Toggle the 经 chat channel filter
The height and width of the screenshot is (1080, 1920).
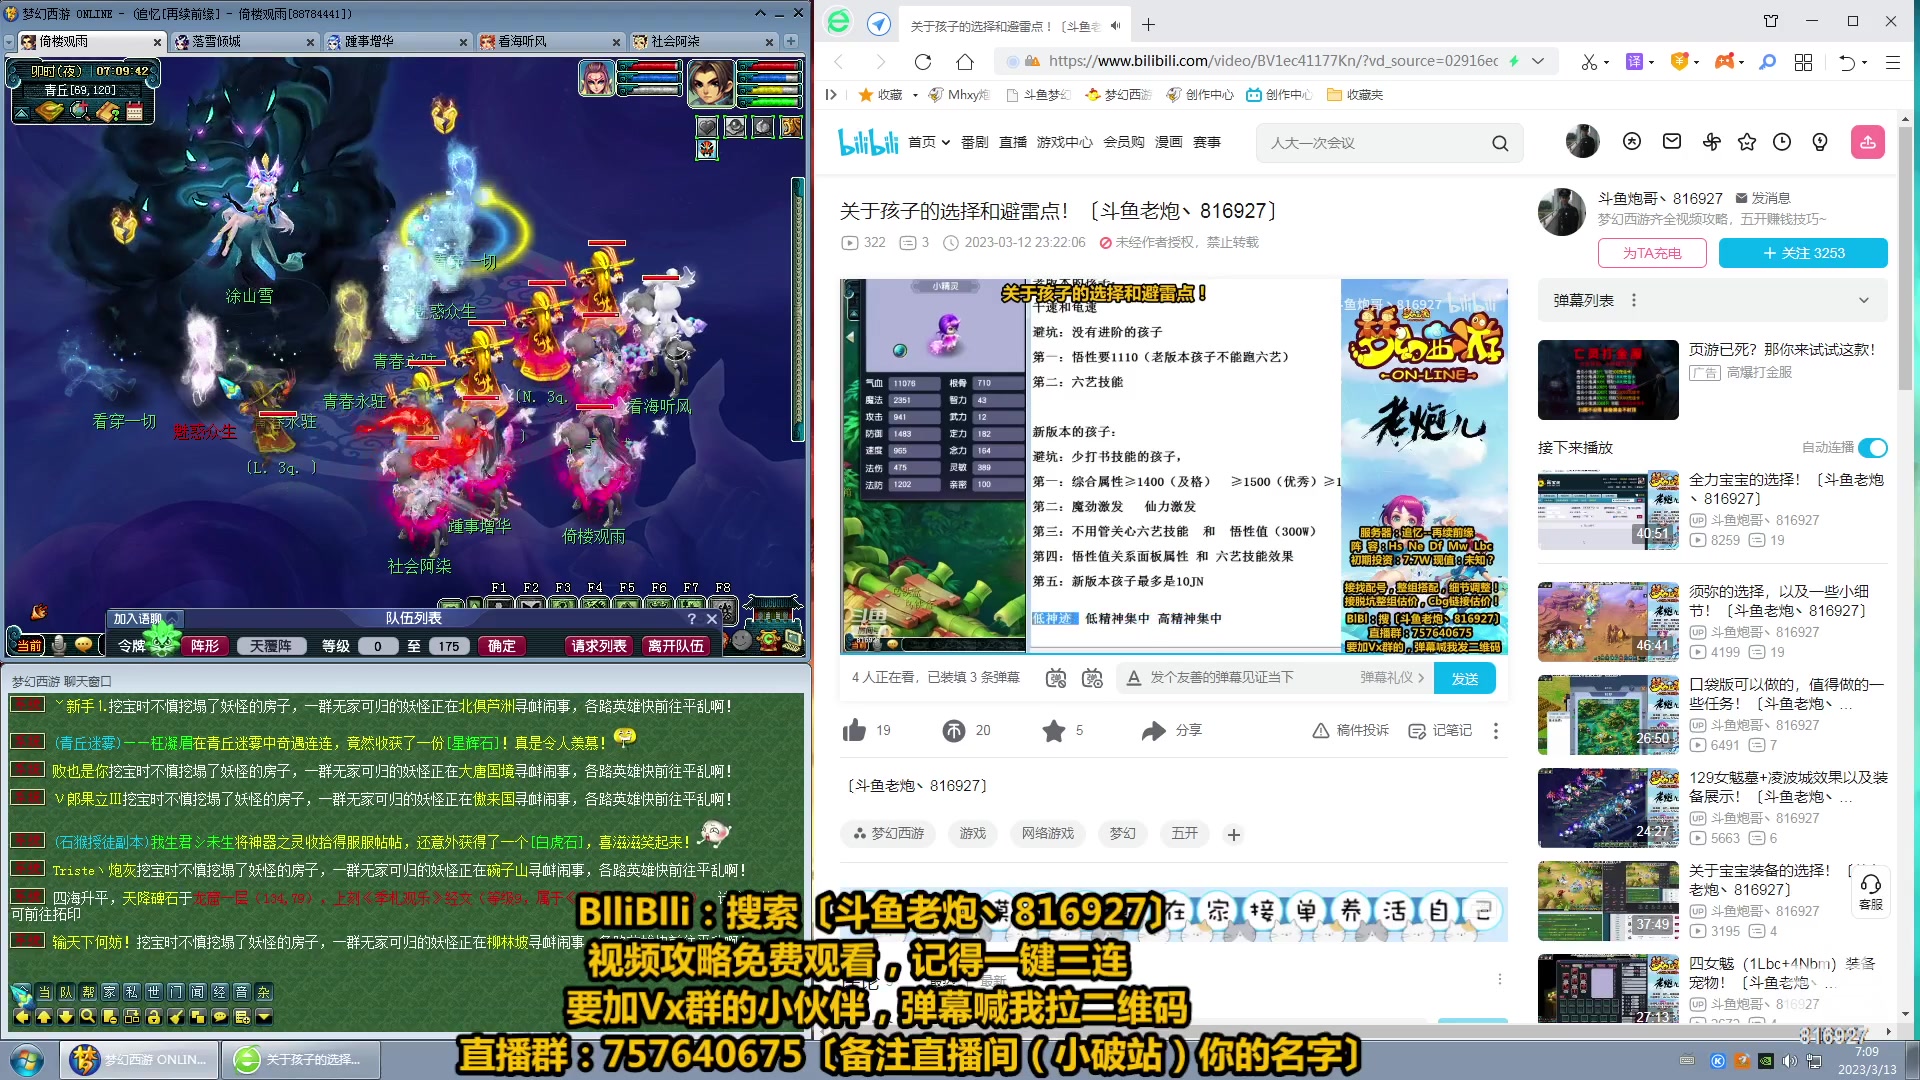tap(220, 992)
